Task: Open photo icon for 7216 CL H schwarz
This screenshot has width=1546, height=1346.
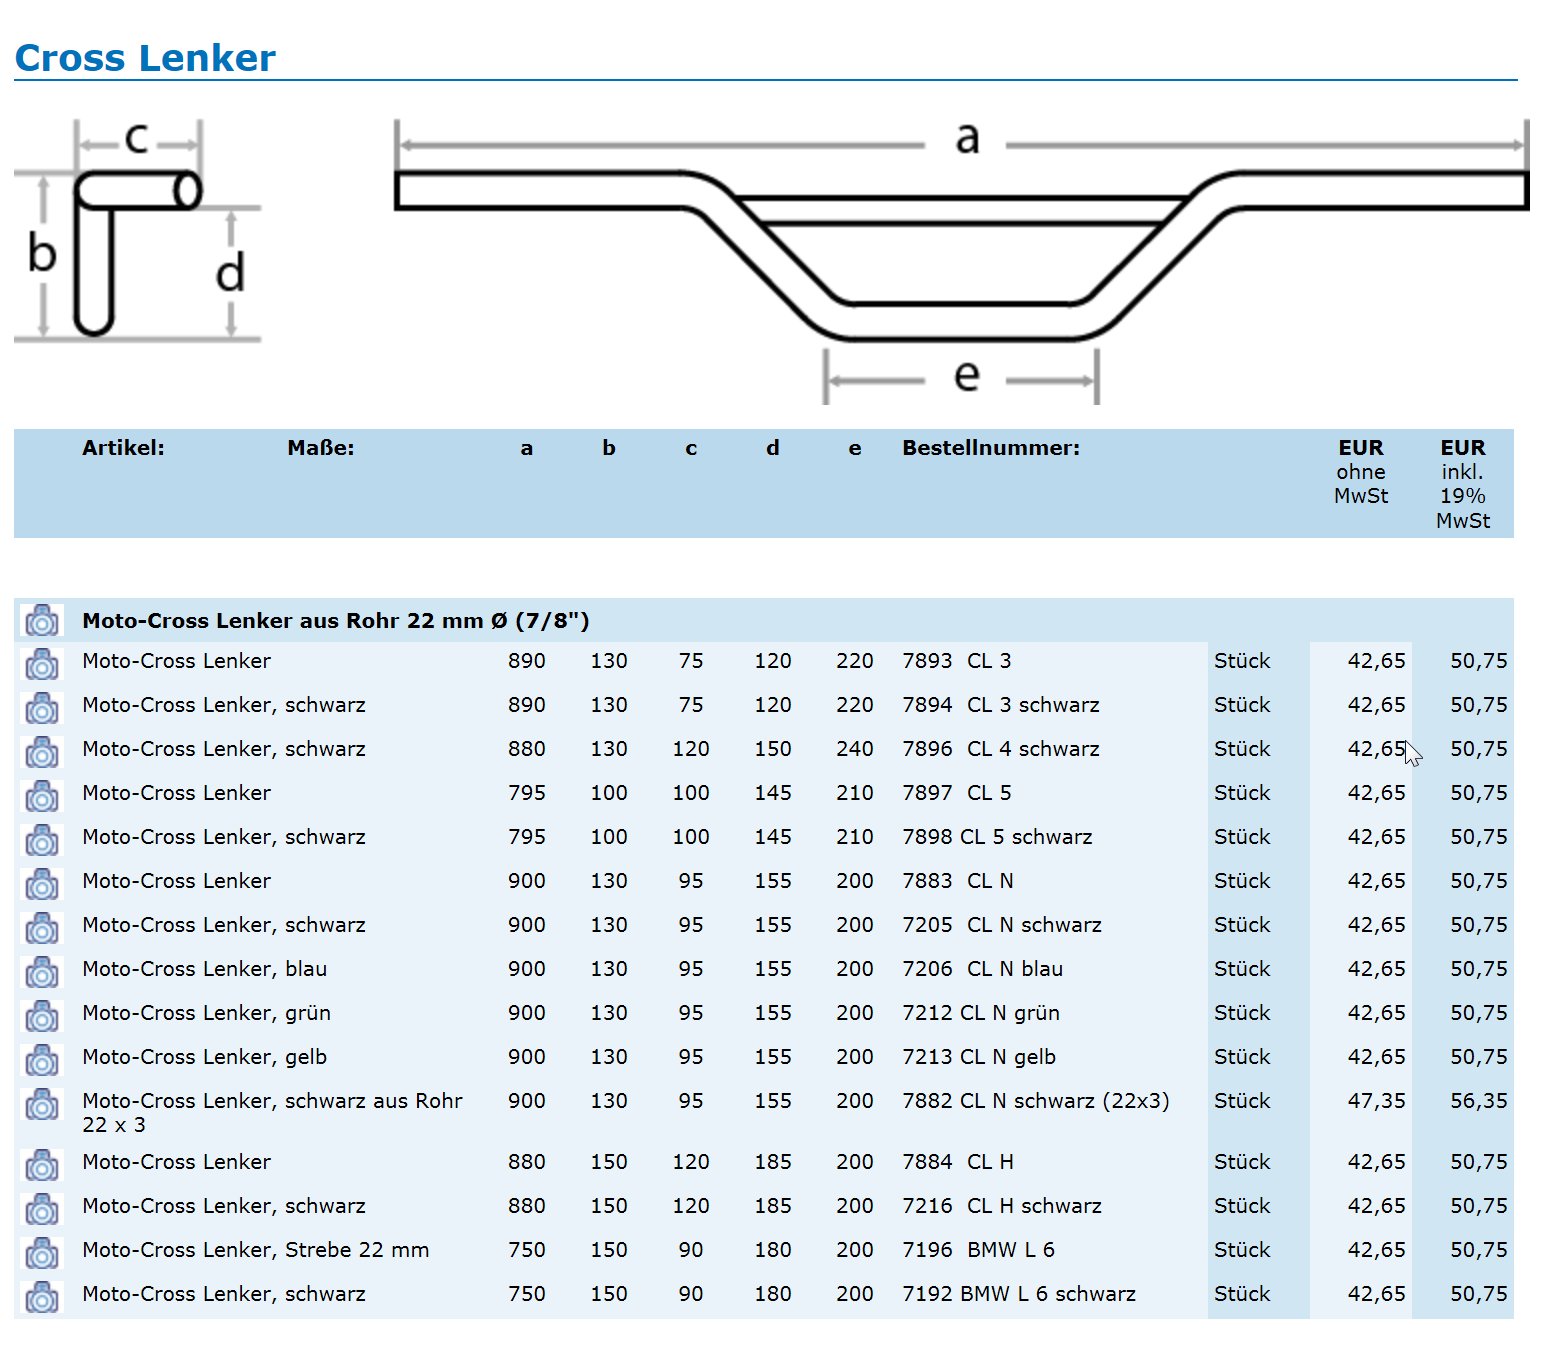Action: pyautogui.click(x=42, y=1210)
